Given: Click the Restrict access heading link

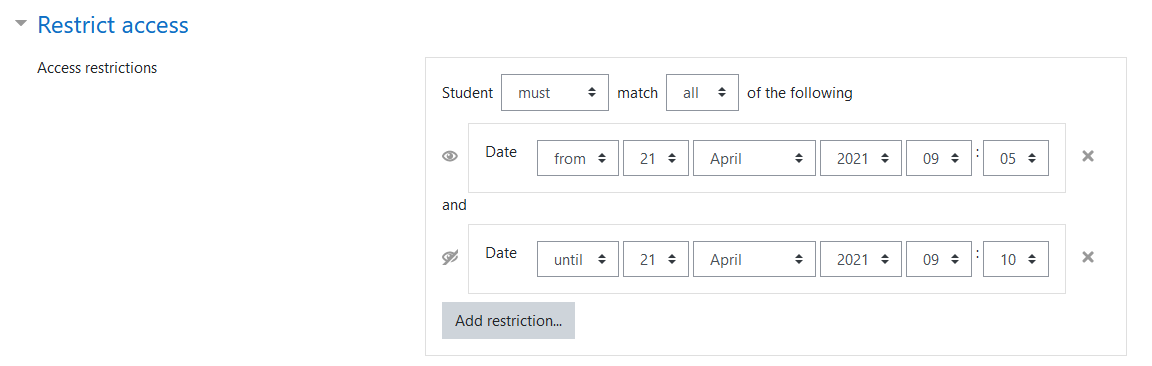Looking at the screenshot, I should click(113, 25).
